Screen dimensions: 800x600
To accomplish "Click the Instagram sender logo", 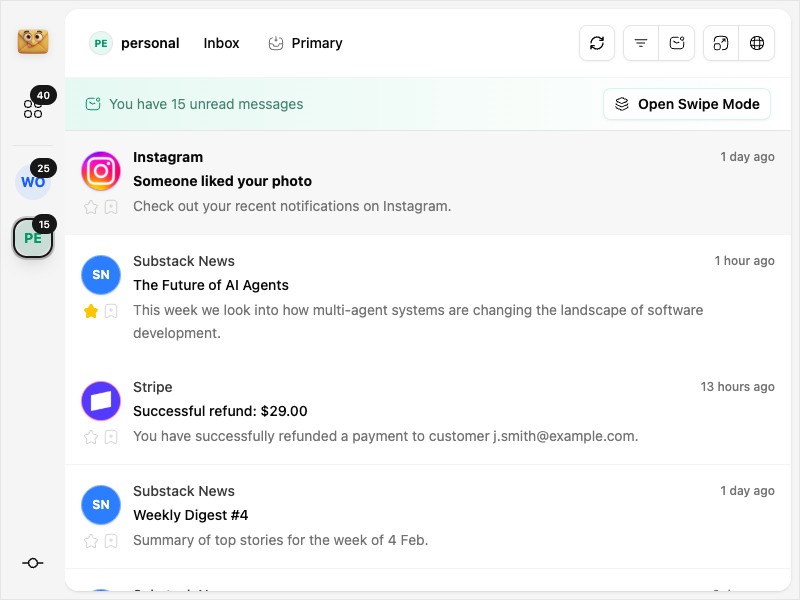I will point(101,171).
